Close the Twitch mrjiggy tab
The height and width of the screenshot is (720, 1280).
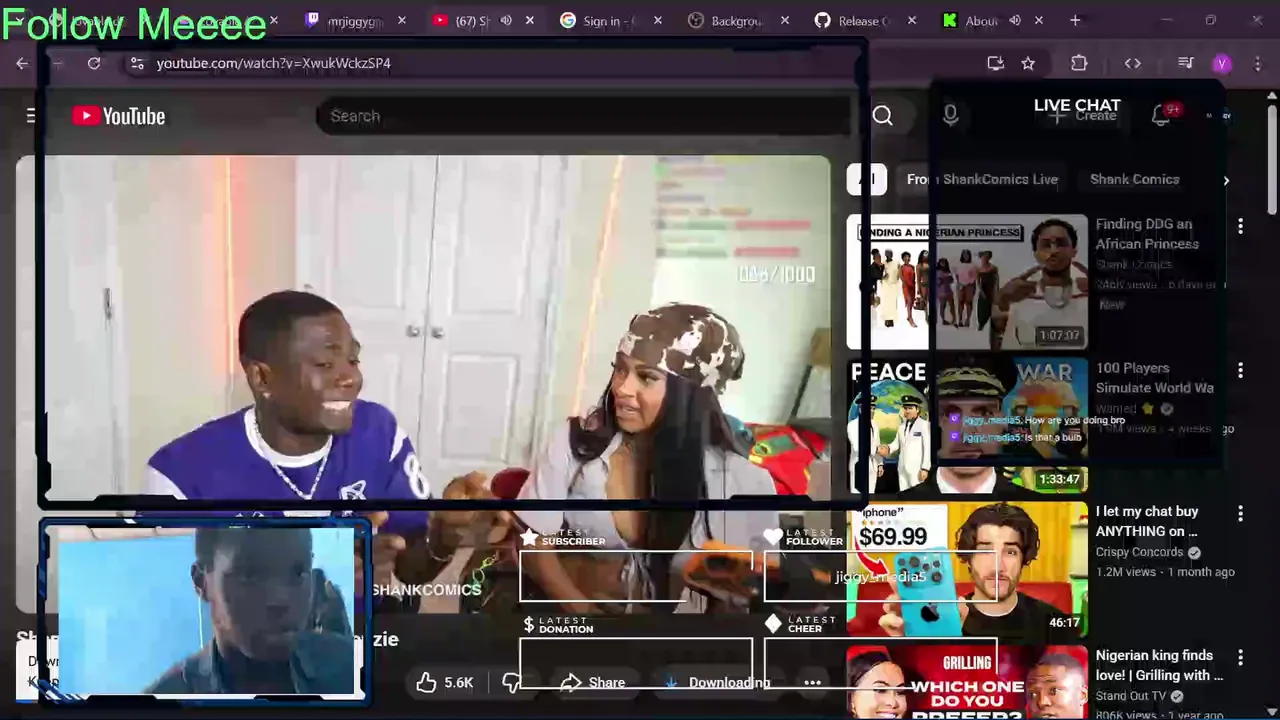pos(402,20)
